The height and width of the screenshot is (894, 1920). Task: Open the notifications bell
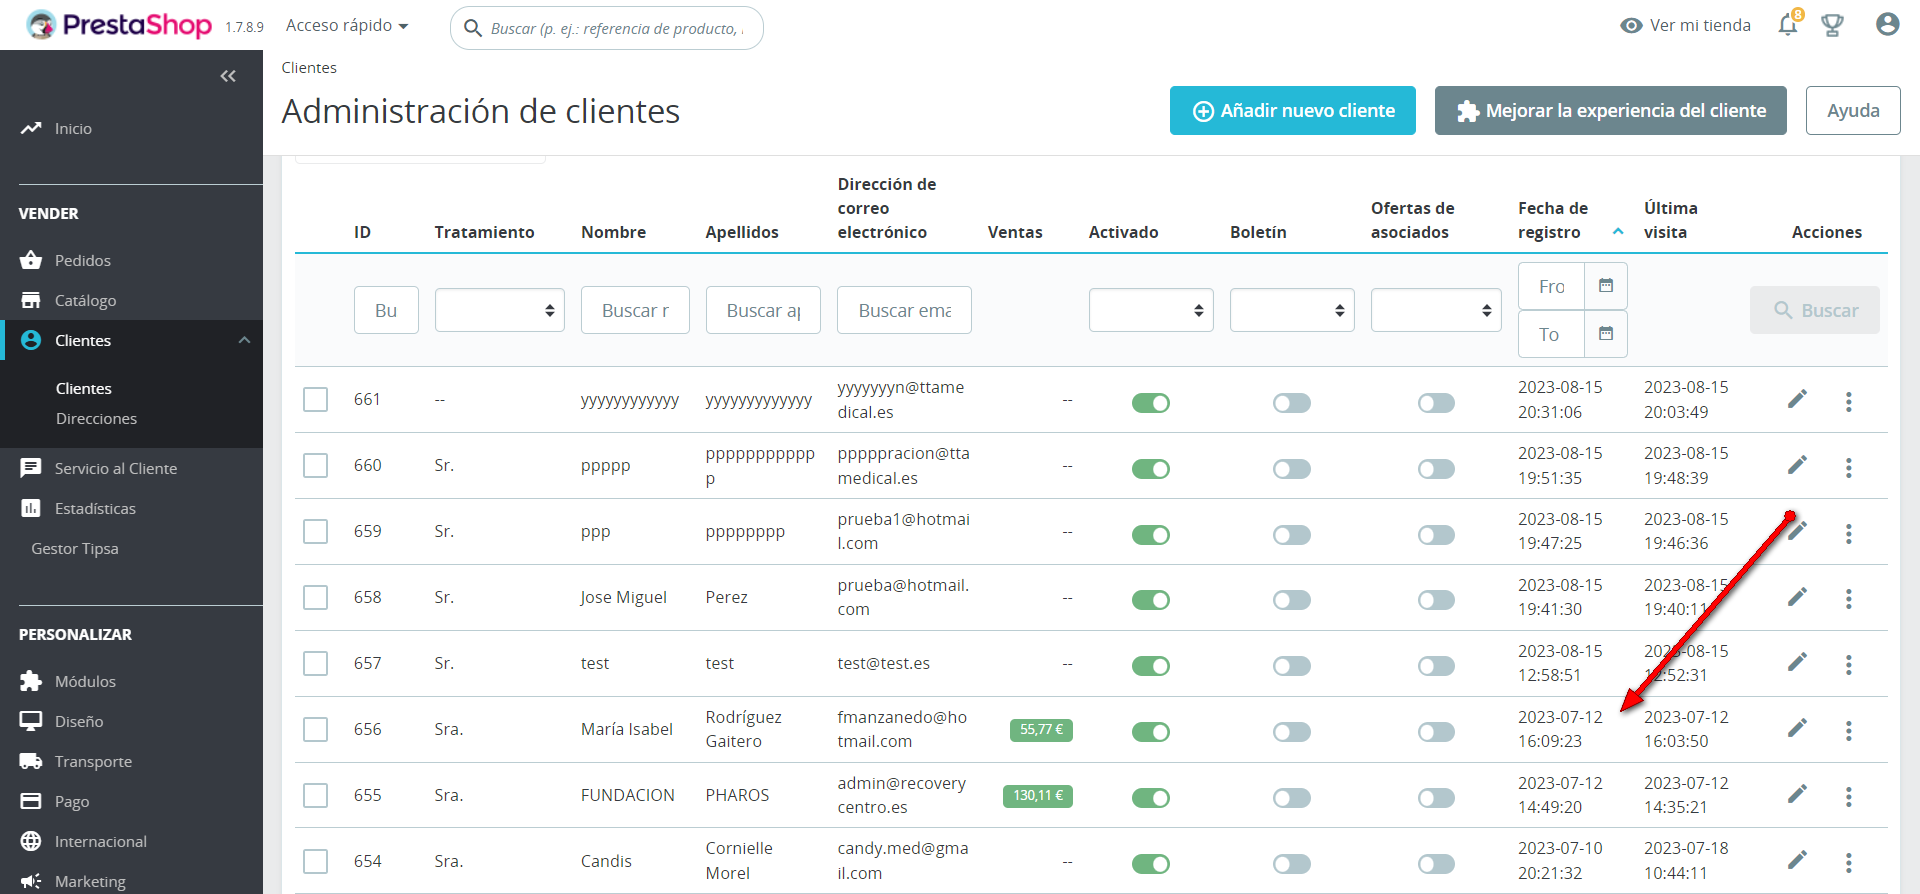click(1788, 25)
